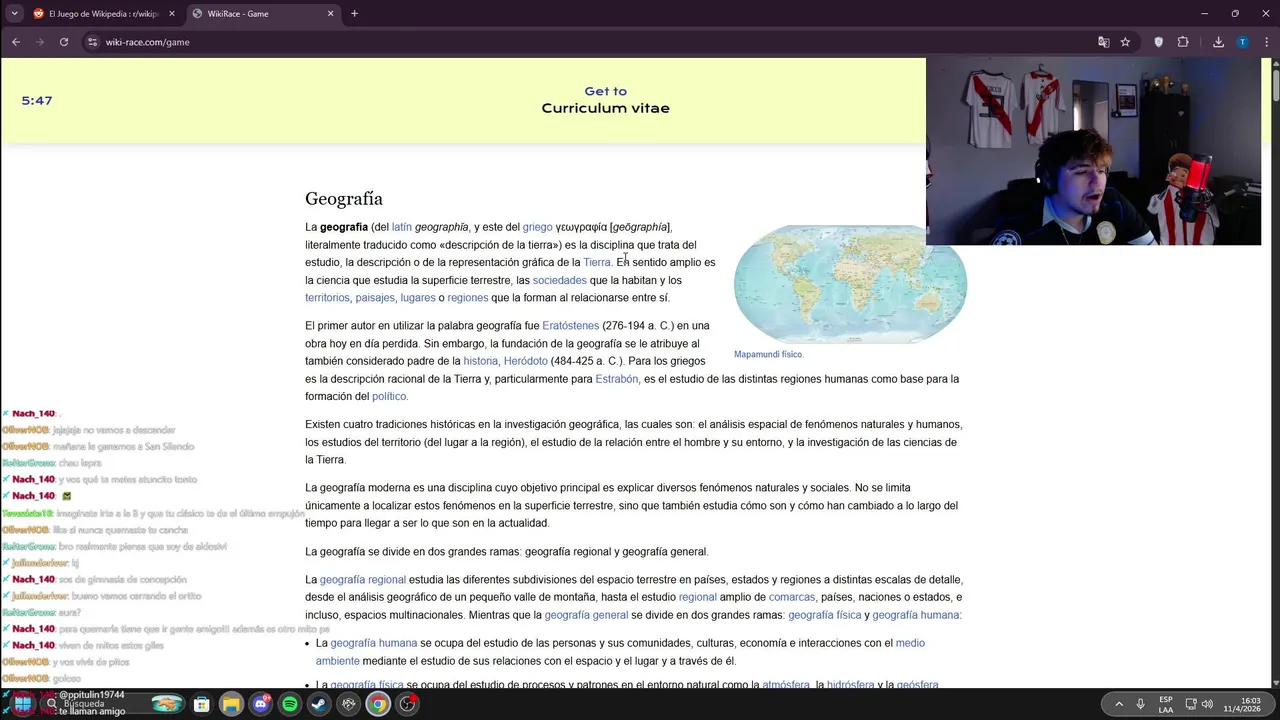
Task: Open the 'atmósfera' link
Action: (x=785, y=685)
